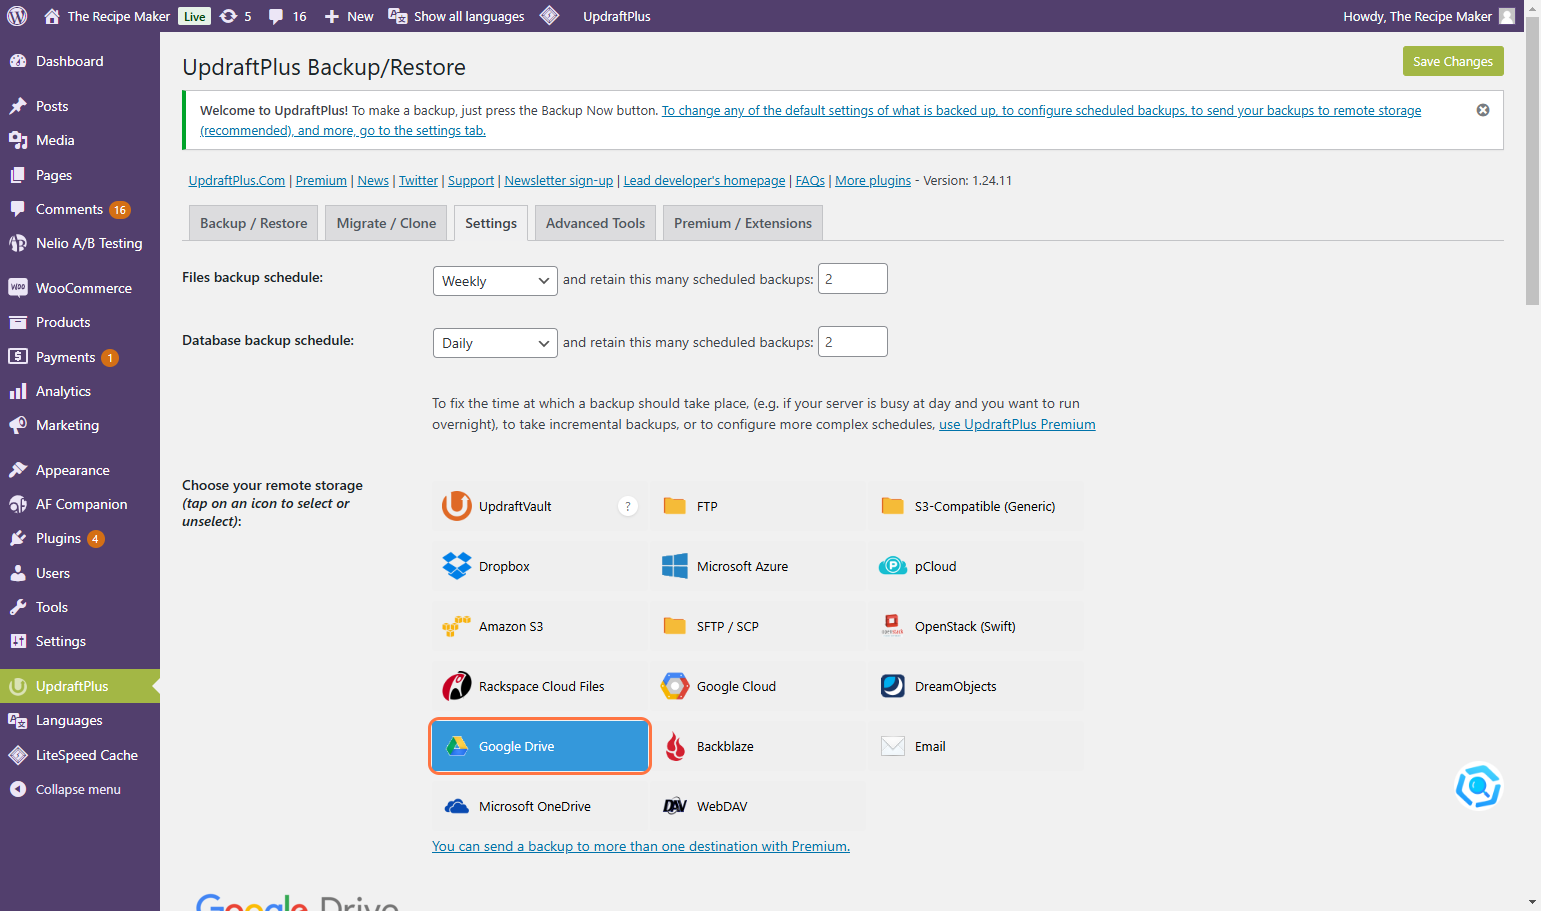
Task: Open WooCommerce in the sidebar menu
Action: tap(80, 288)
